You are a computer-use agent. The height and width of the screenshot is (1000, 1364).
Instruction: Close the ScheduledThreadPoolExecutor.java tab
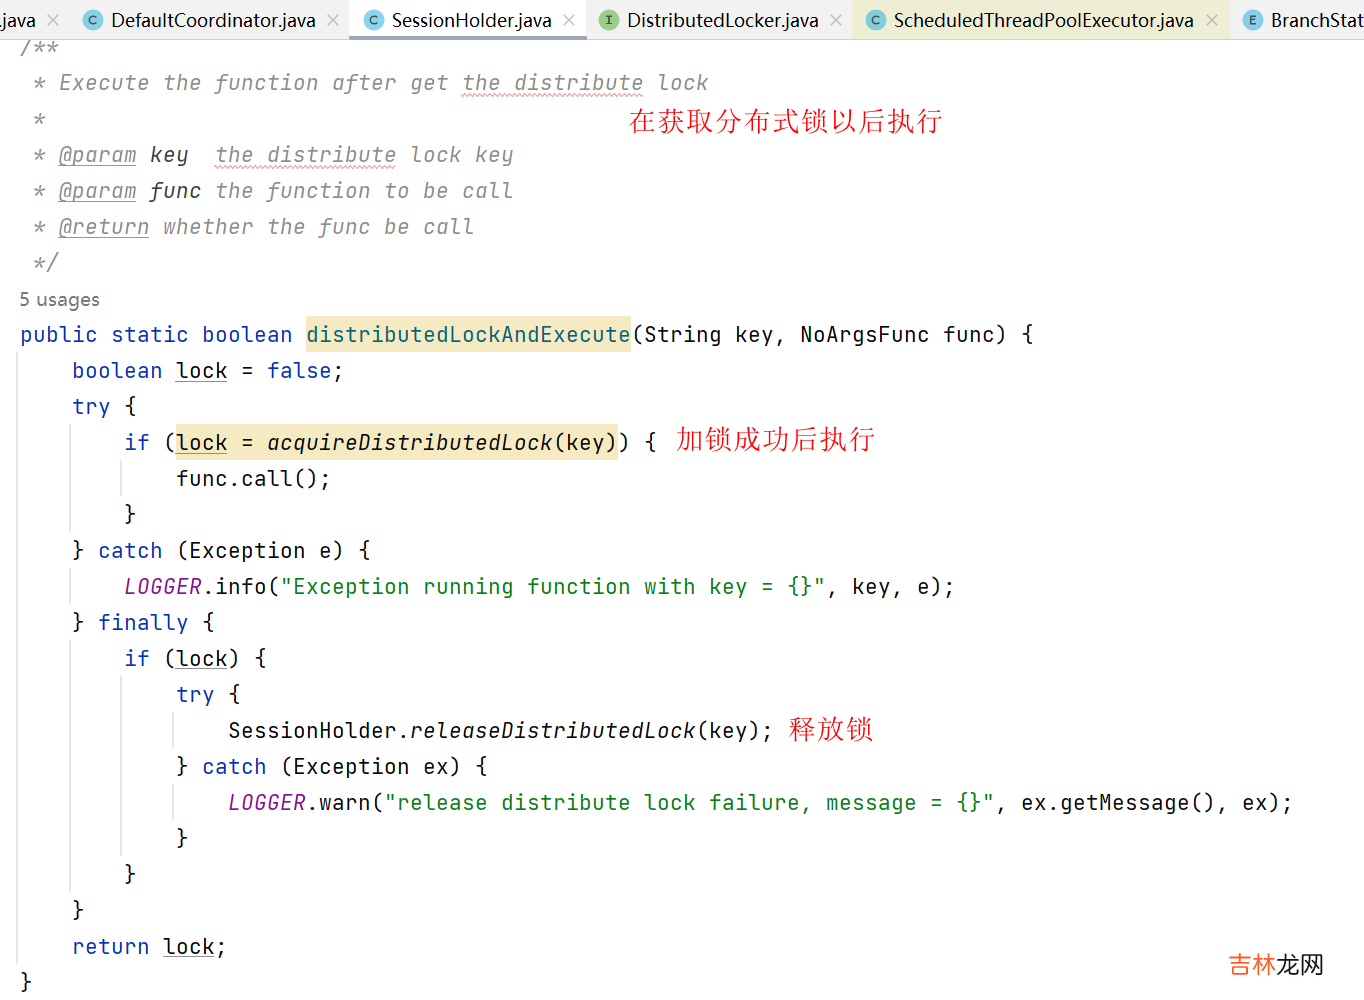pos(1212,20)
